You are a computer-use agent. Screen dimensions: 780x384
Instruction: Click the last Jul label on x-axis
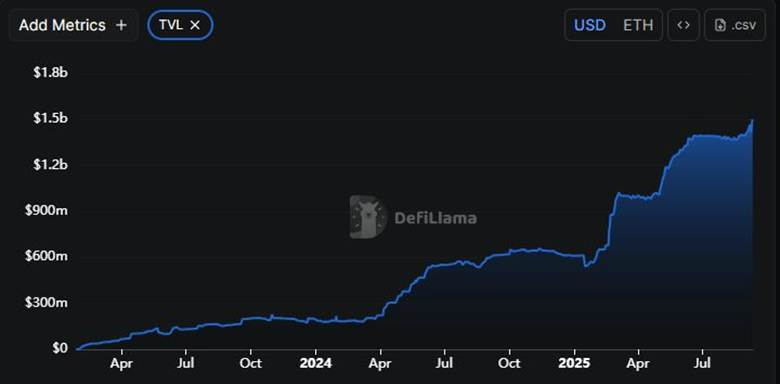pyautogui.click(x=703, y=363)
